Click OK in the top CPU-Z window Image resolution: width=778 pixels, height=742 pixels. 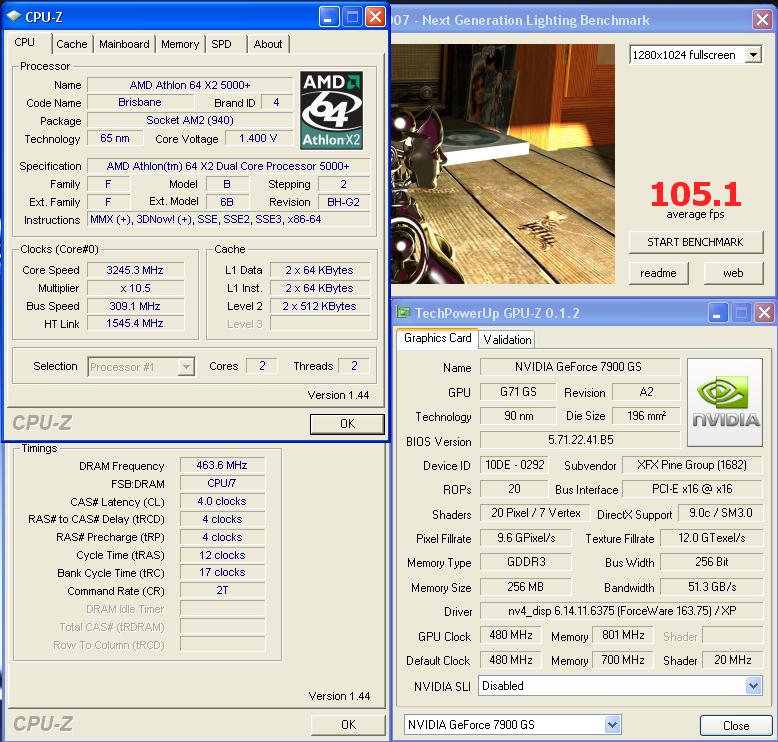coord(347,424)
